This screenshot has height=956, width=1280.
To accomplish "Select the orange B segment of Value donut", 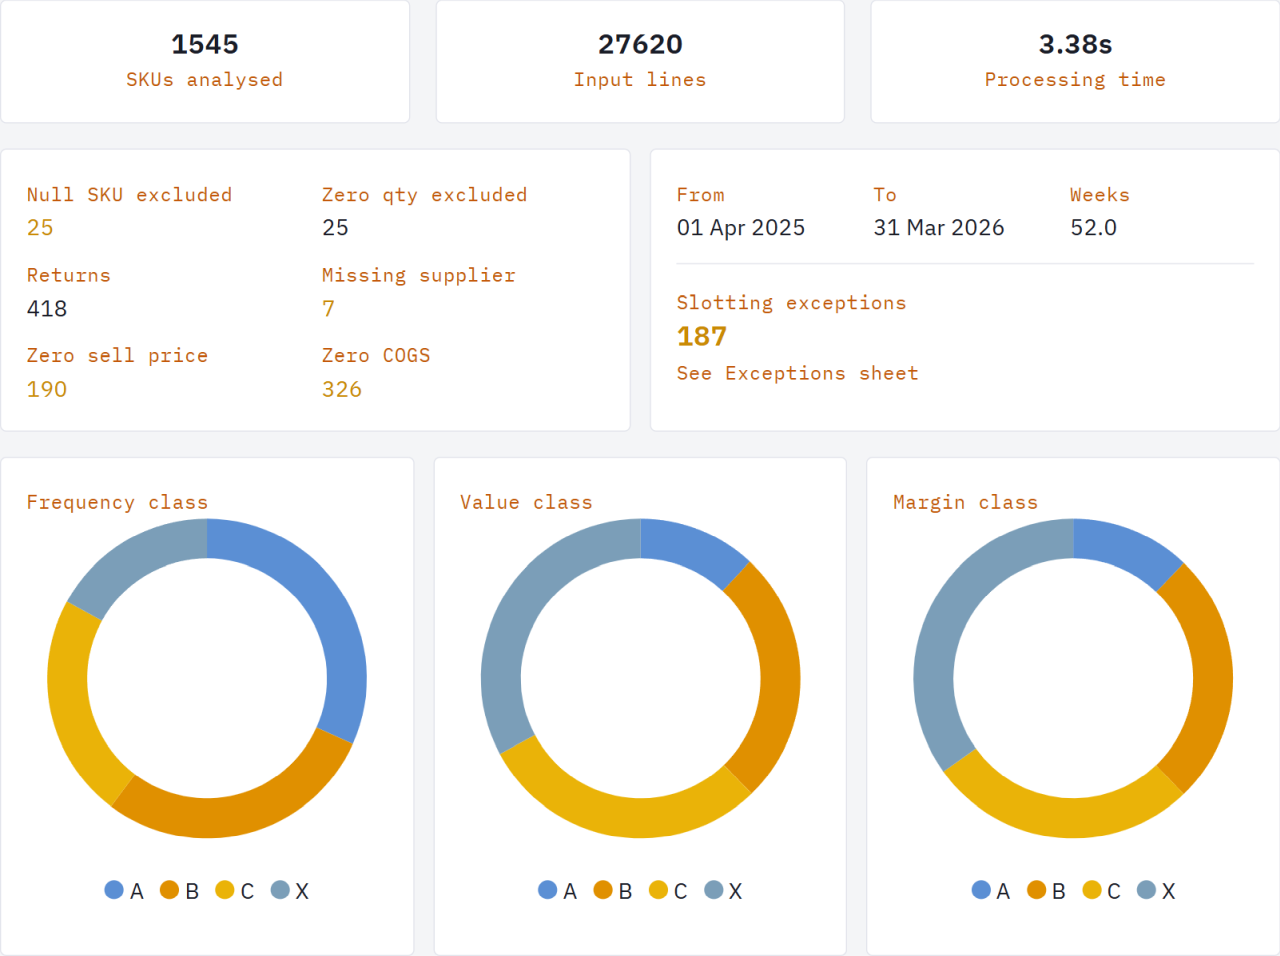I will coord(779,678).
